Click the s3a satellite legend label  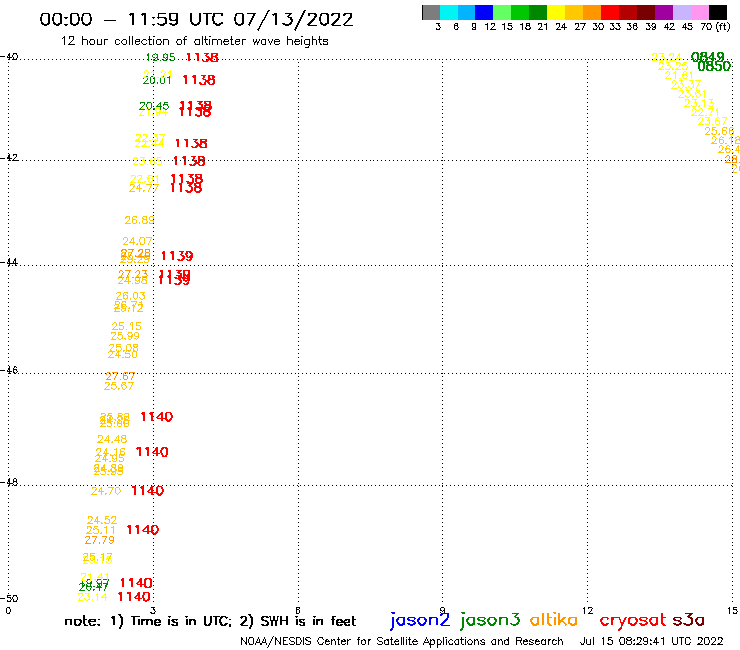pos(689,620)
